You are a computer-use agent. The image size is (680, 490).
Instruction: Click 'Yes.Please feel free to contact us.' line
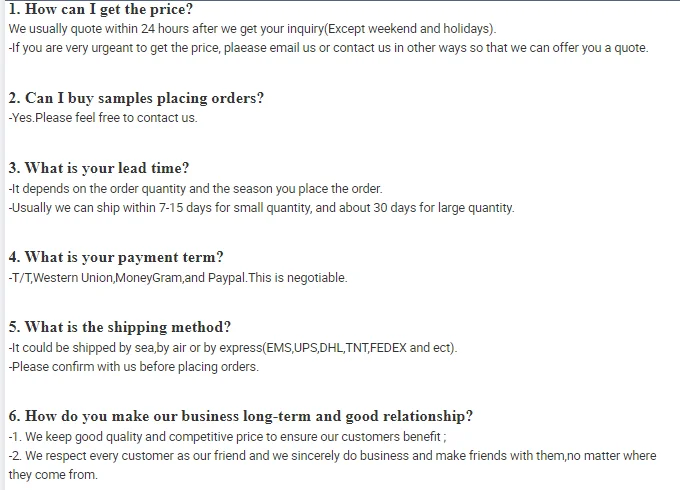[x=103, y=118]
